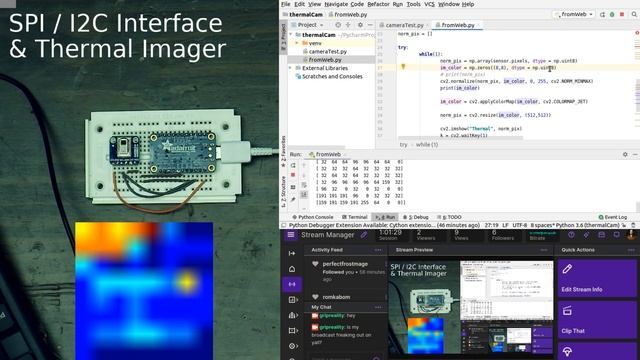Open the 6: TODO tool tab
The height and width of the screenshot is (360, 640).
(449, 217)
